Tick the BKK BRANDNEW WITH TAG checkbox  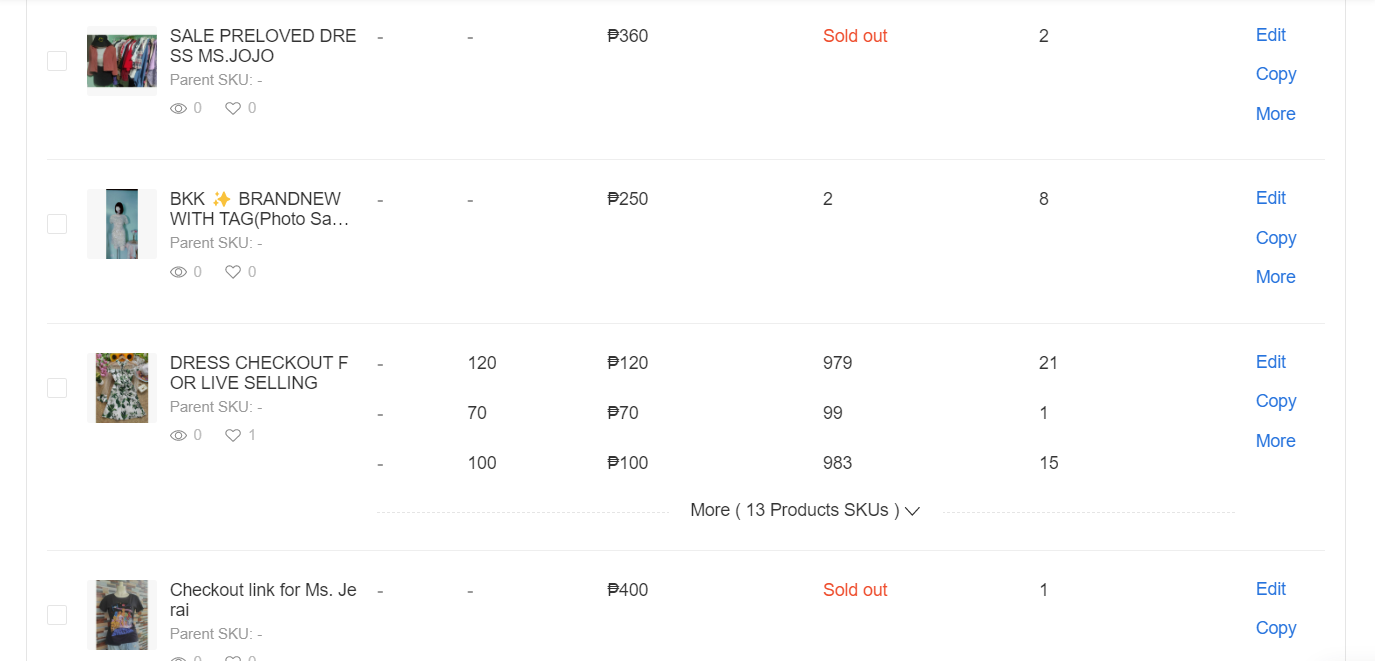57,224
